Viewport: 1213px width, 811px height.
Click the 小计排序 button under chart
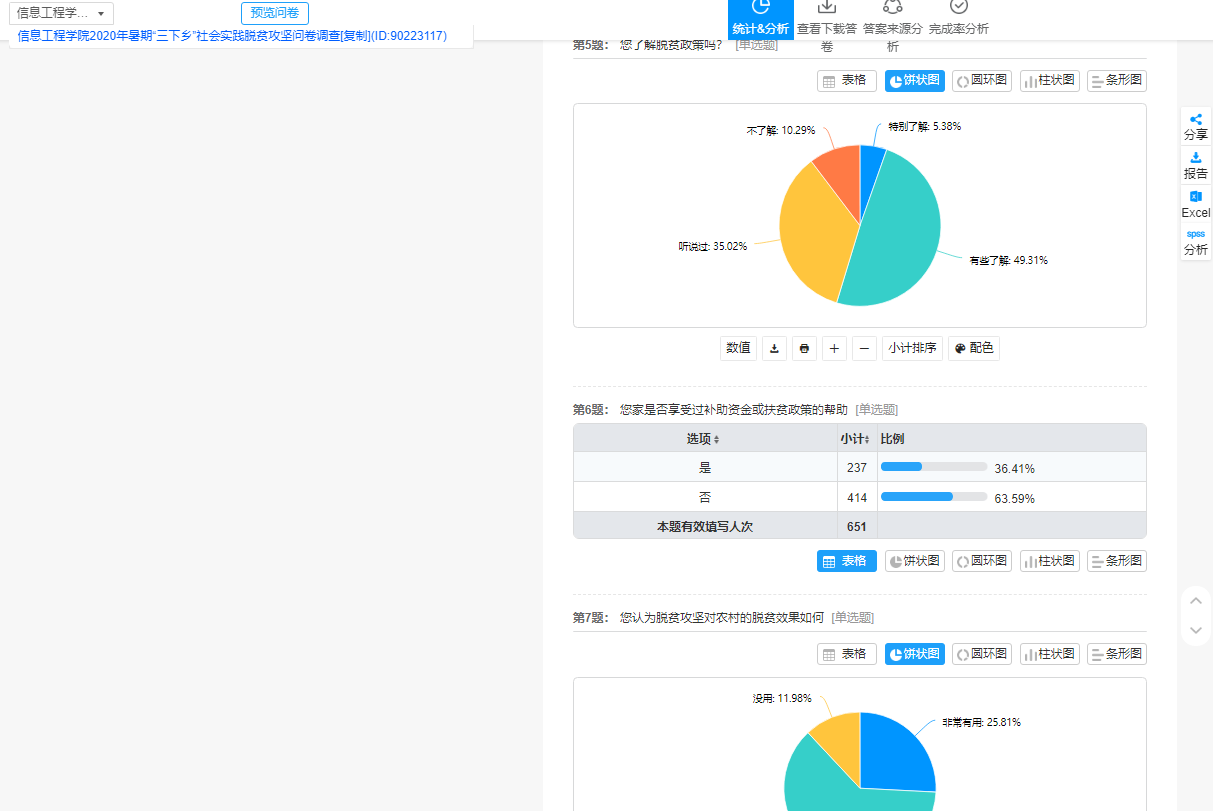[912, 348]
